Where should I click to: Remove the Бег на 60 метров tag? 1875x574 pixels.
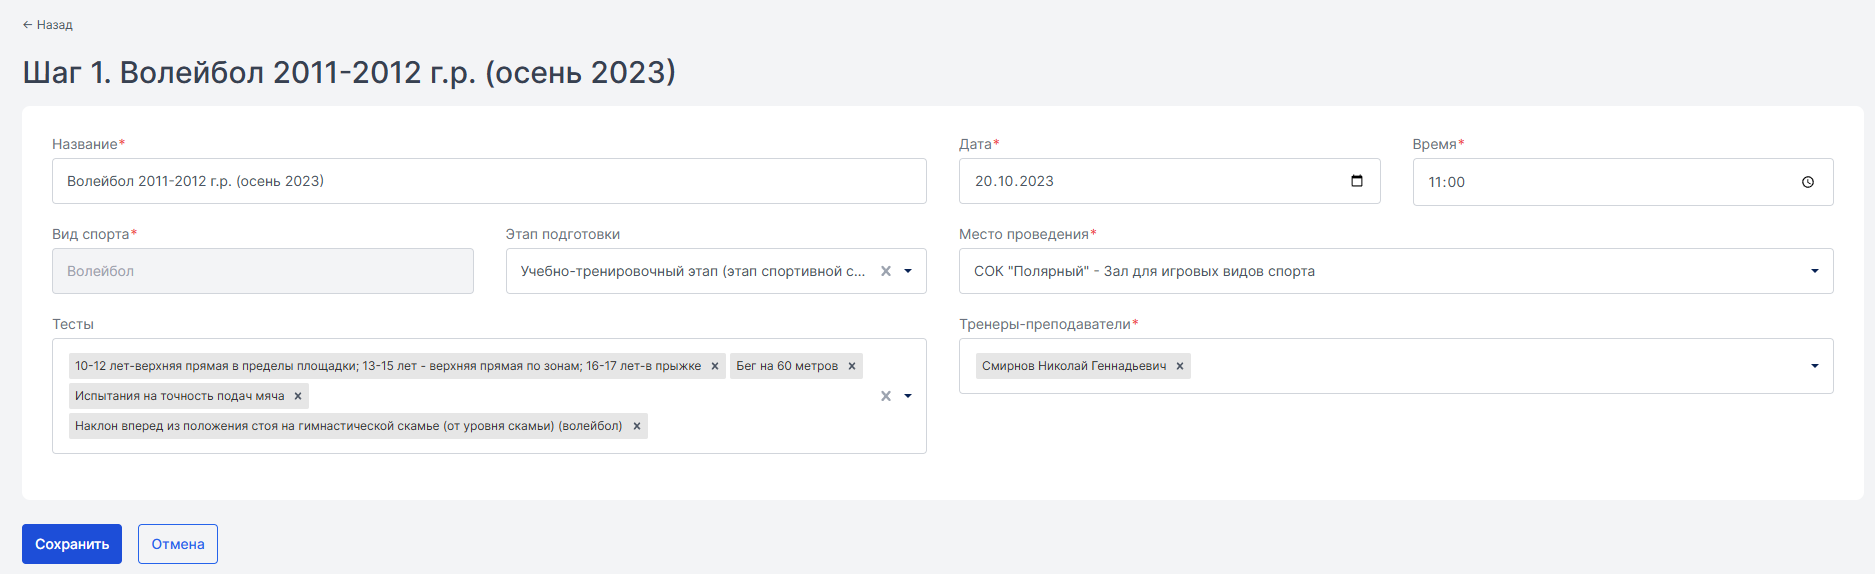click(852, 366)
